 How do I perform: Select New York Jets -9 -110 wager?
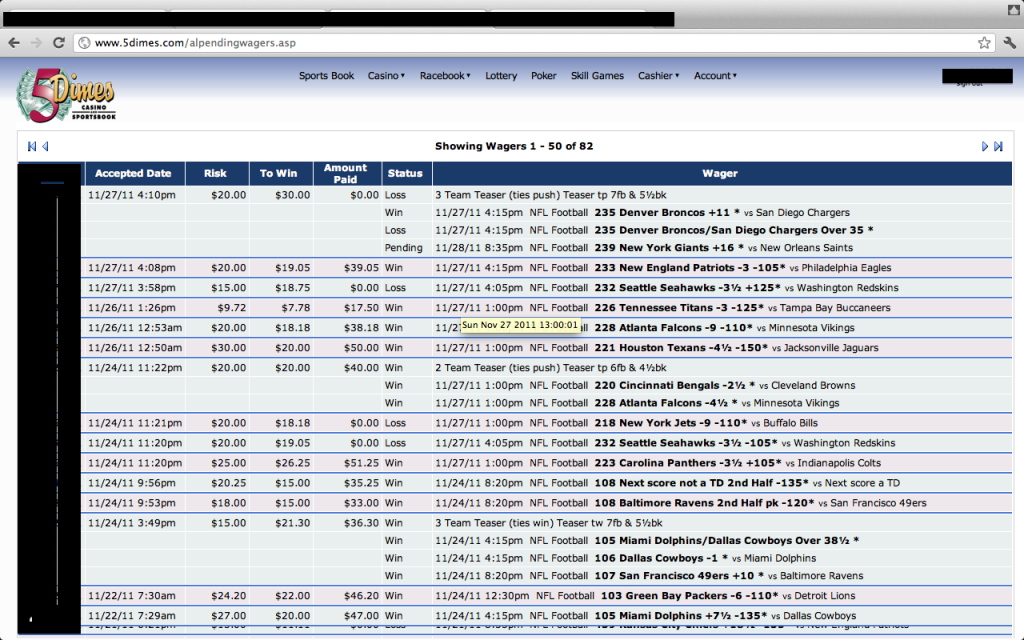626,423
